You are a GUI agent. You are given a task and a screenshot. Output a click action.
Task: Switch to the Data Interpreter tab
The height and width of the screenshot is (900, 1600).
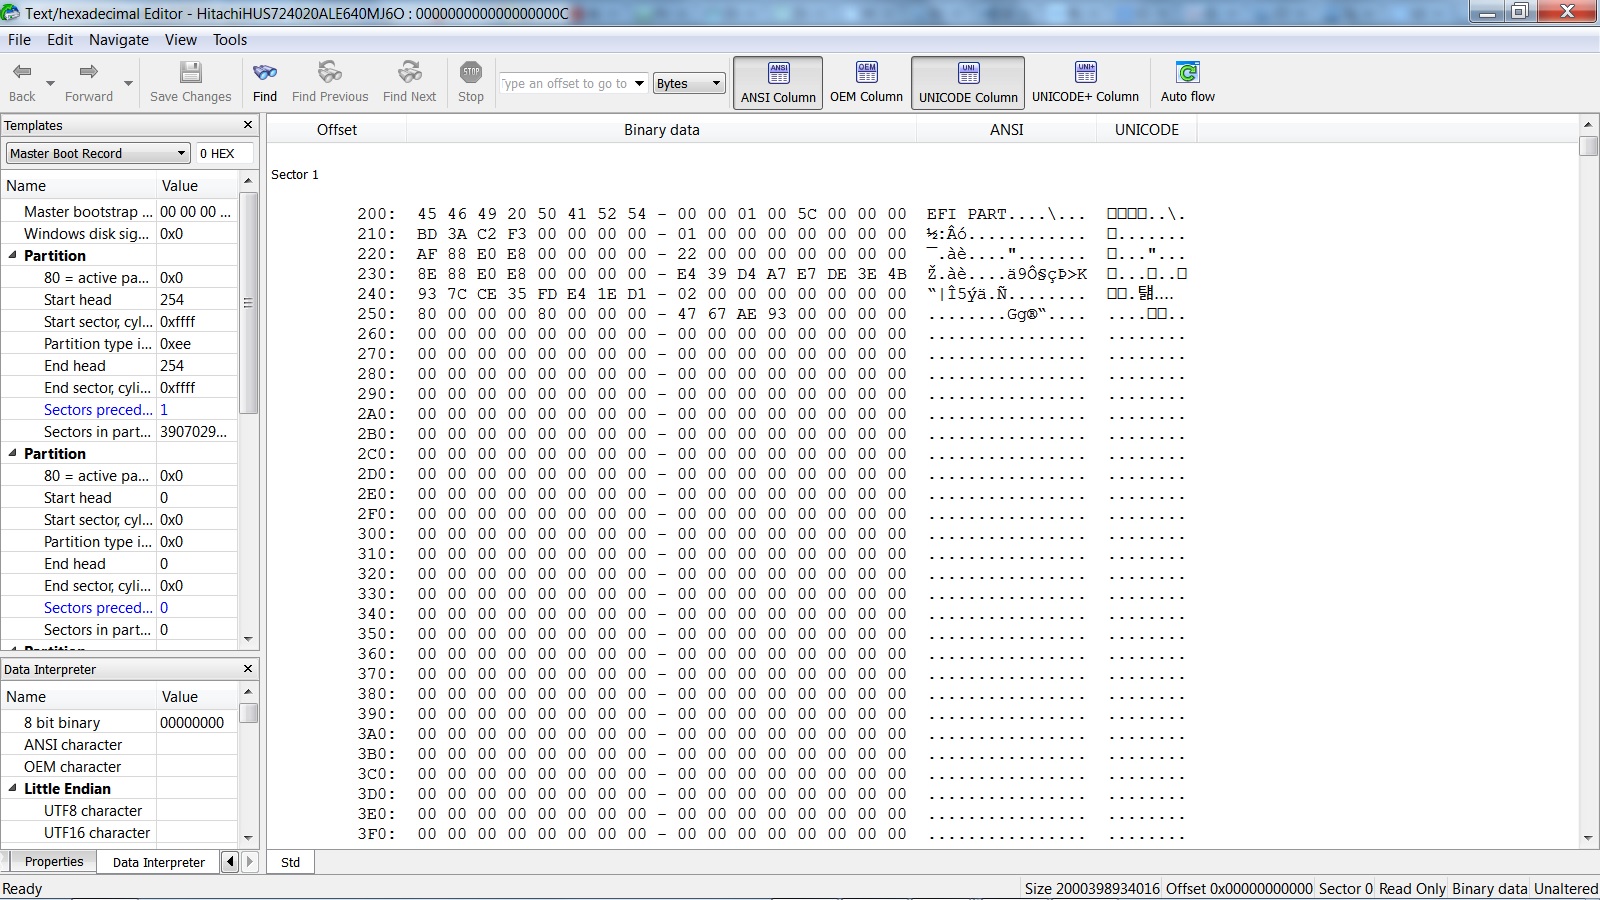click(158, 862)
